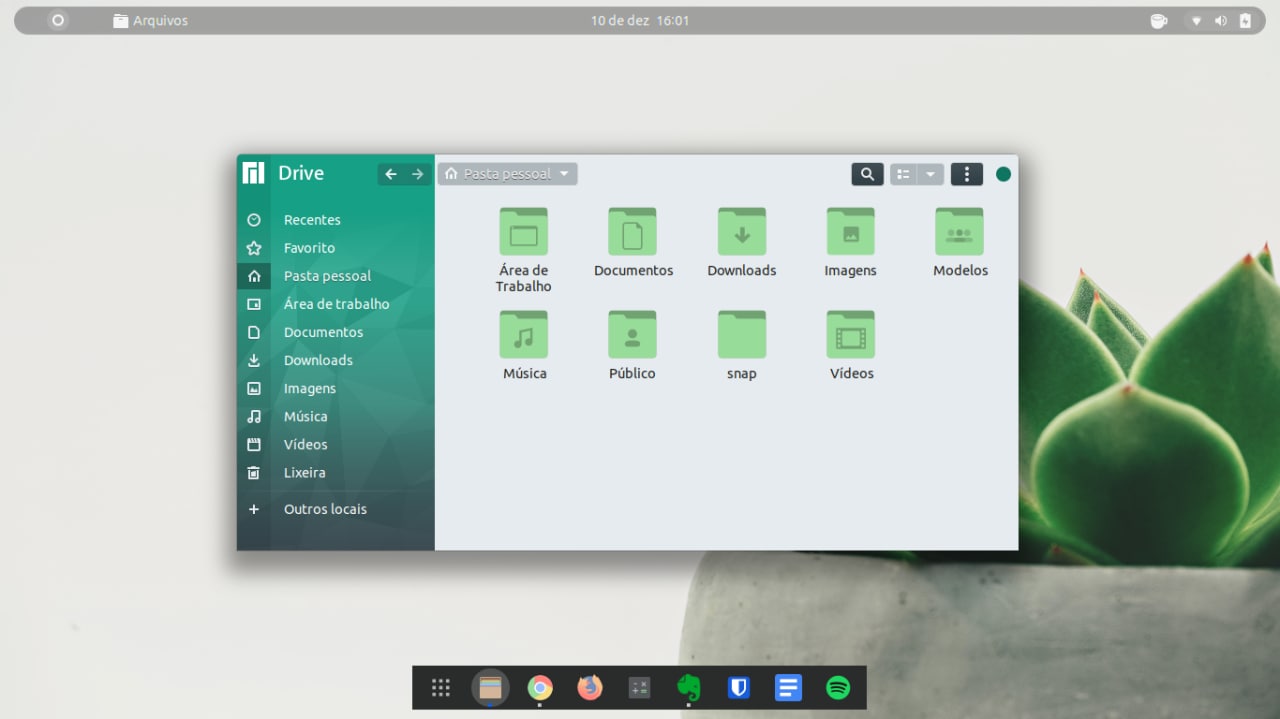Go forward with the right arrow button

pyautogui.click(x=418, y=174)
